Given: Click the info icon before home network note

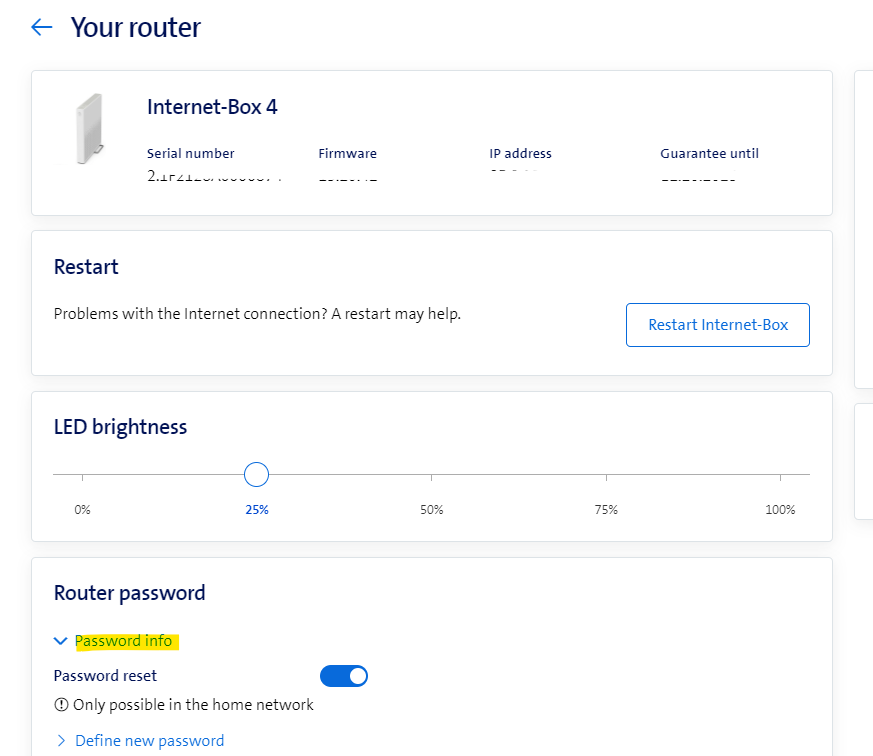Looking at the screenshot, I should 61,705.
